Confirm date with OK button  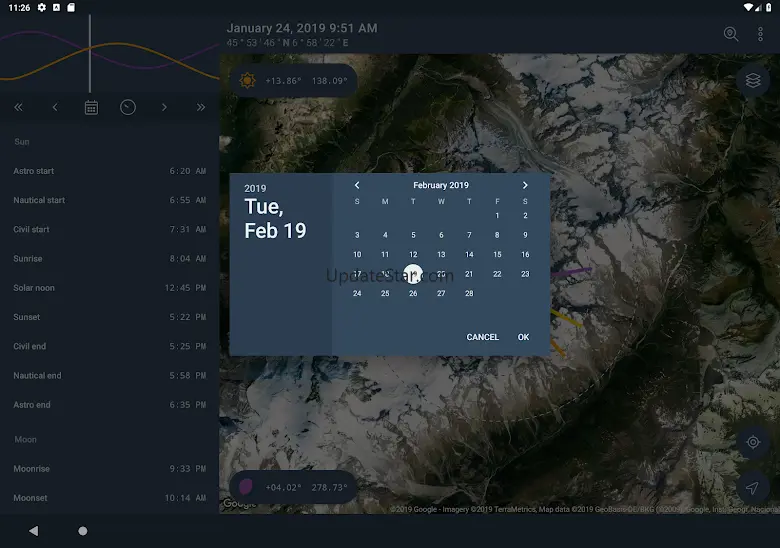pyautogui.click(x=523, y=337)
